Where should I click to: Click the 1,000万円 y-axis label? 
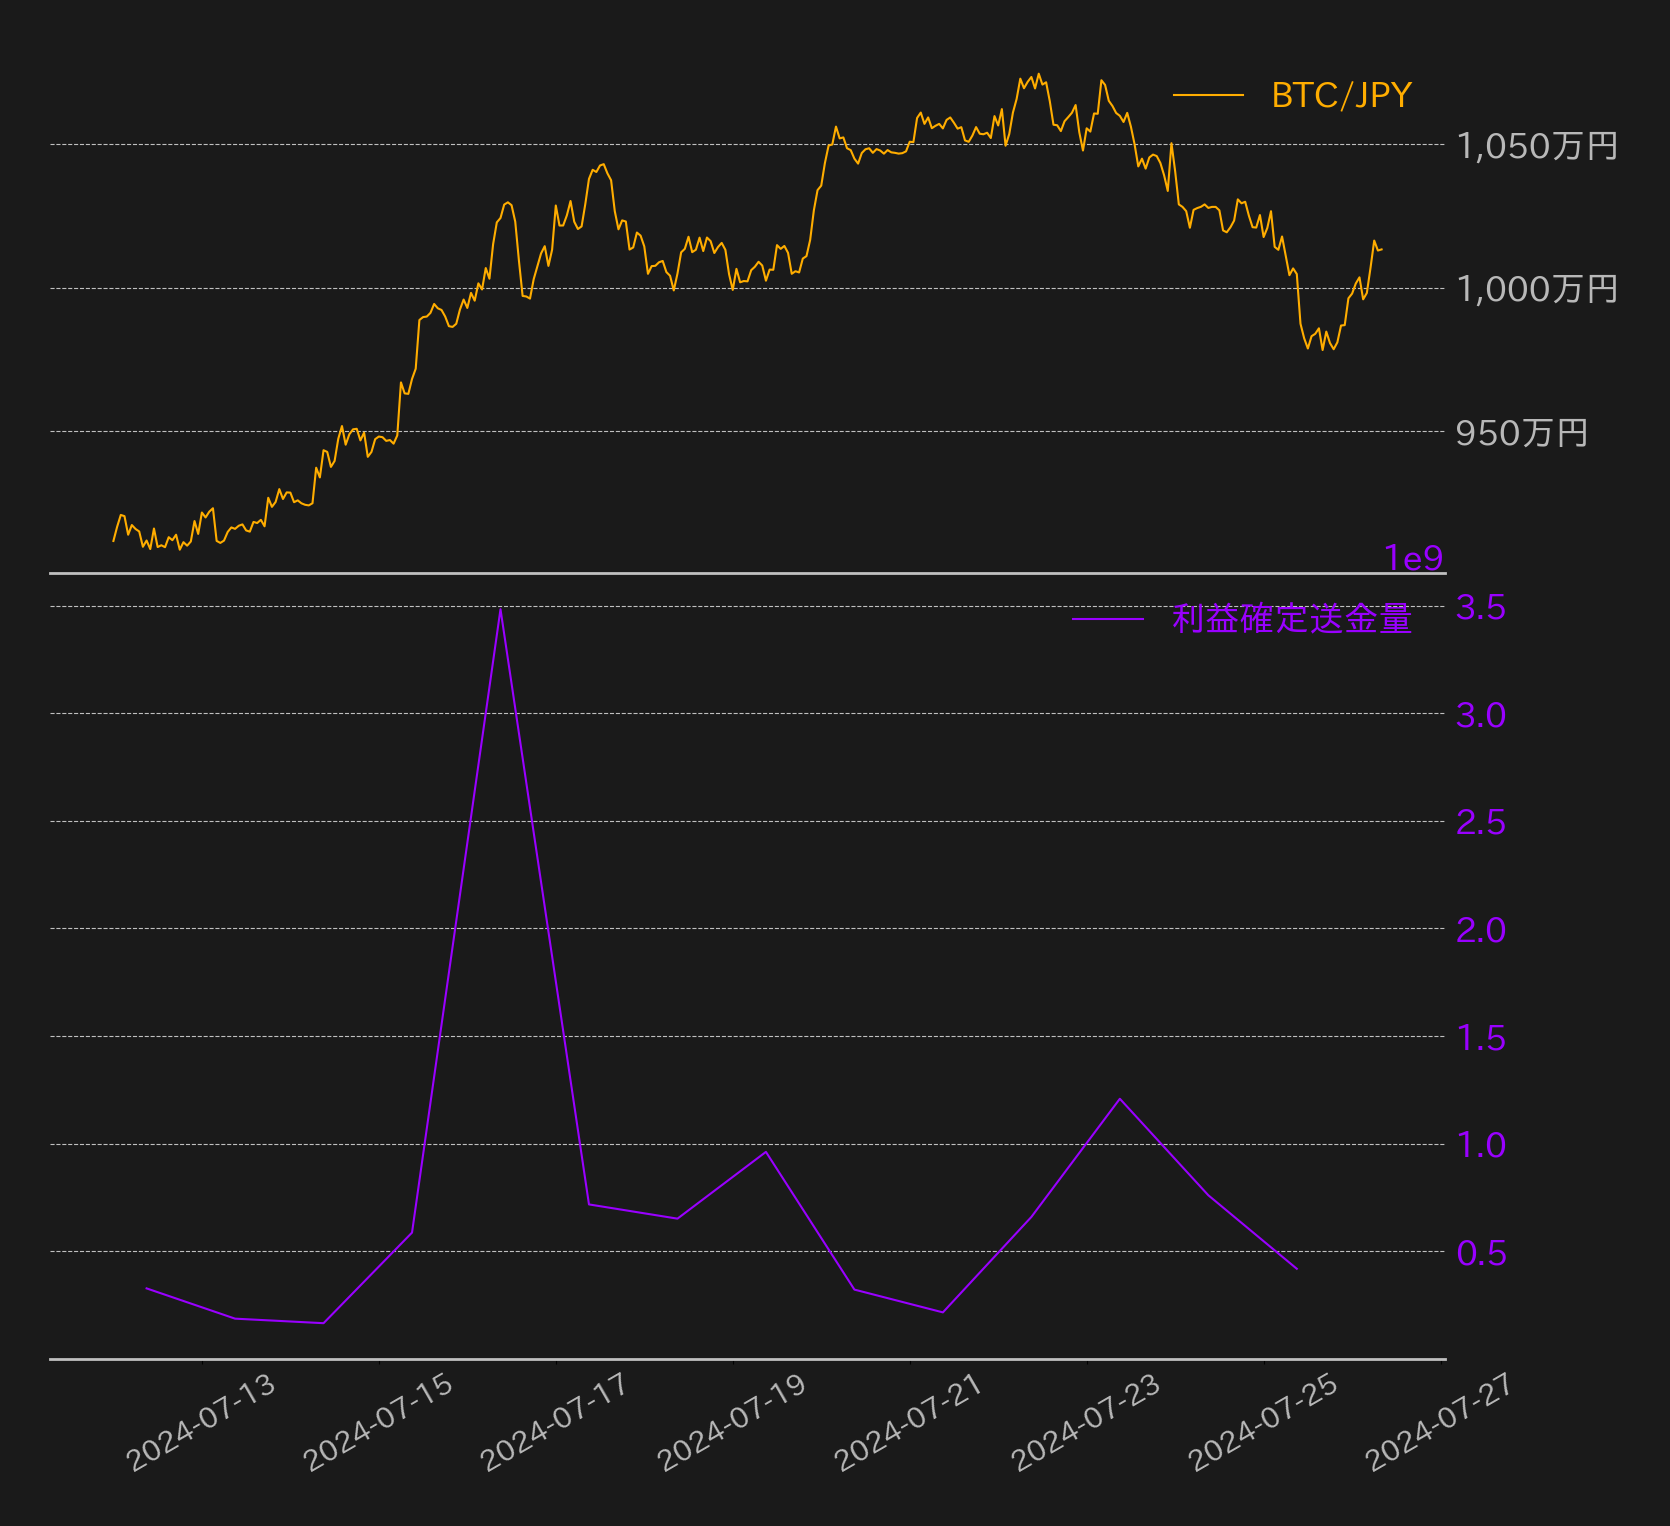(1537, 289)
